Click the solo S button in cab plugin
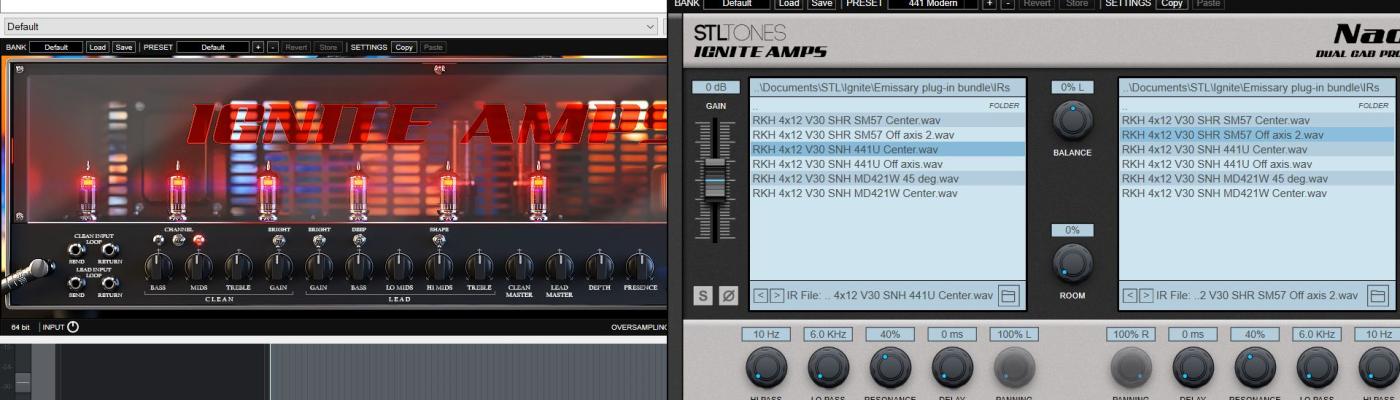The height and width of the screenshot is (400, 1400). tap(704, 295)
